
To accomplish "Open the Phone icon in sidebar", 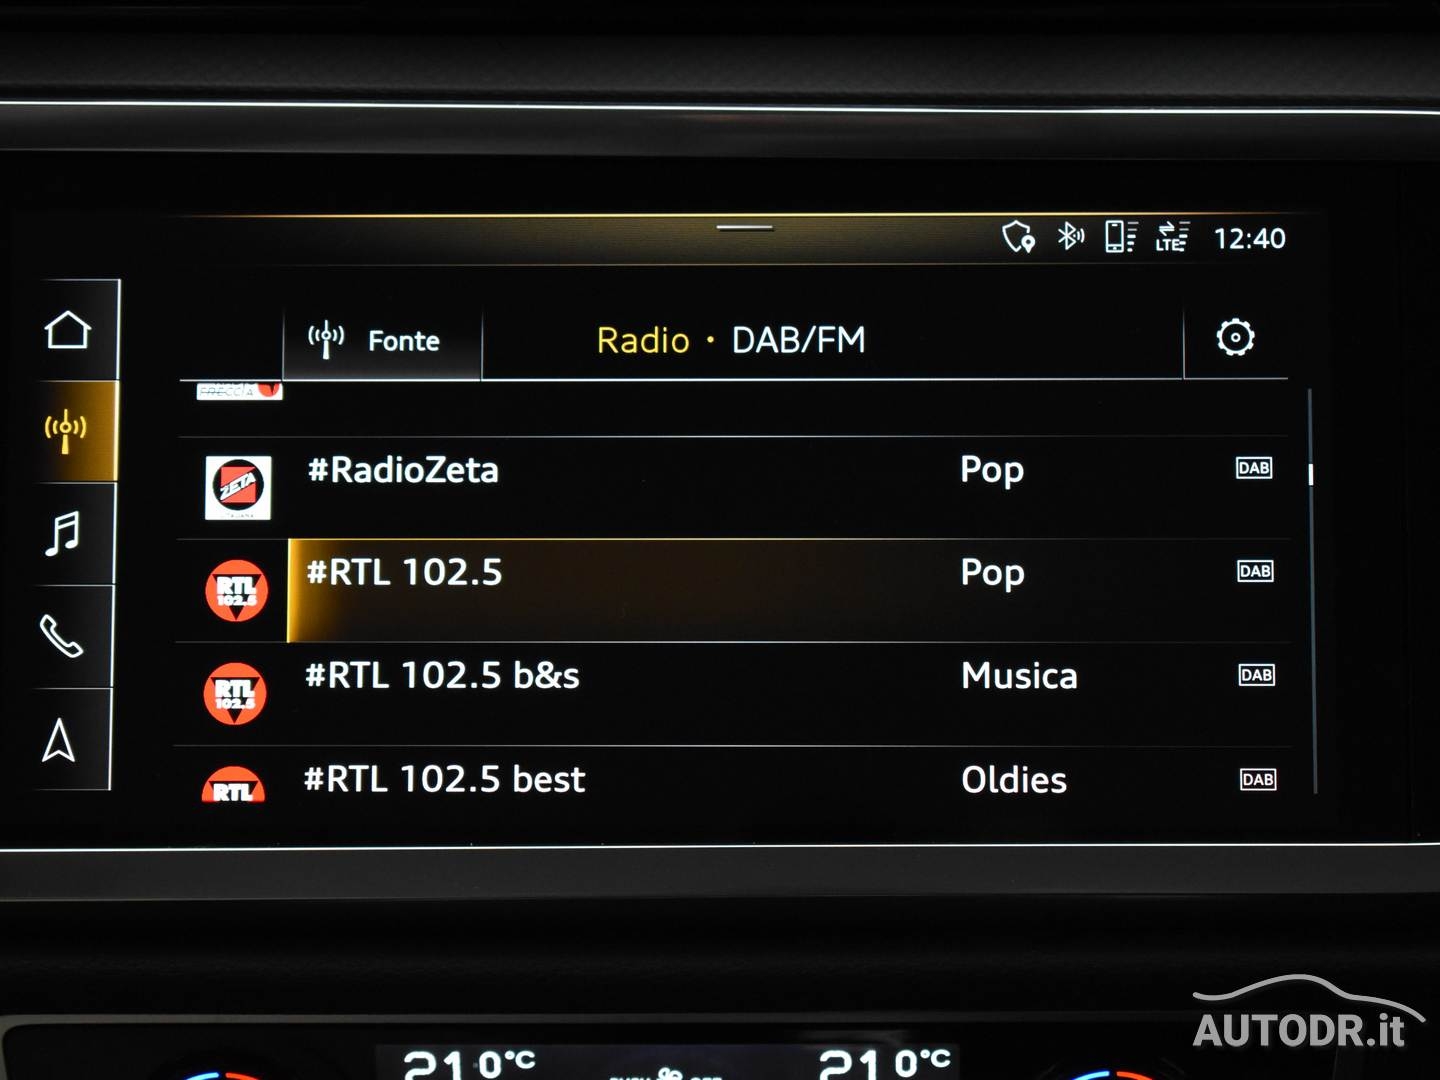I will click(x=61, y=636).
